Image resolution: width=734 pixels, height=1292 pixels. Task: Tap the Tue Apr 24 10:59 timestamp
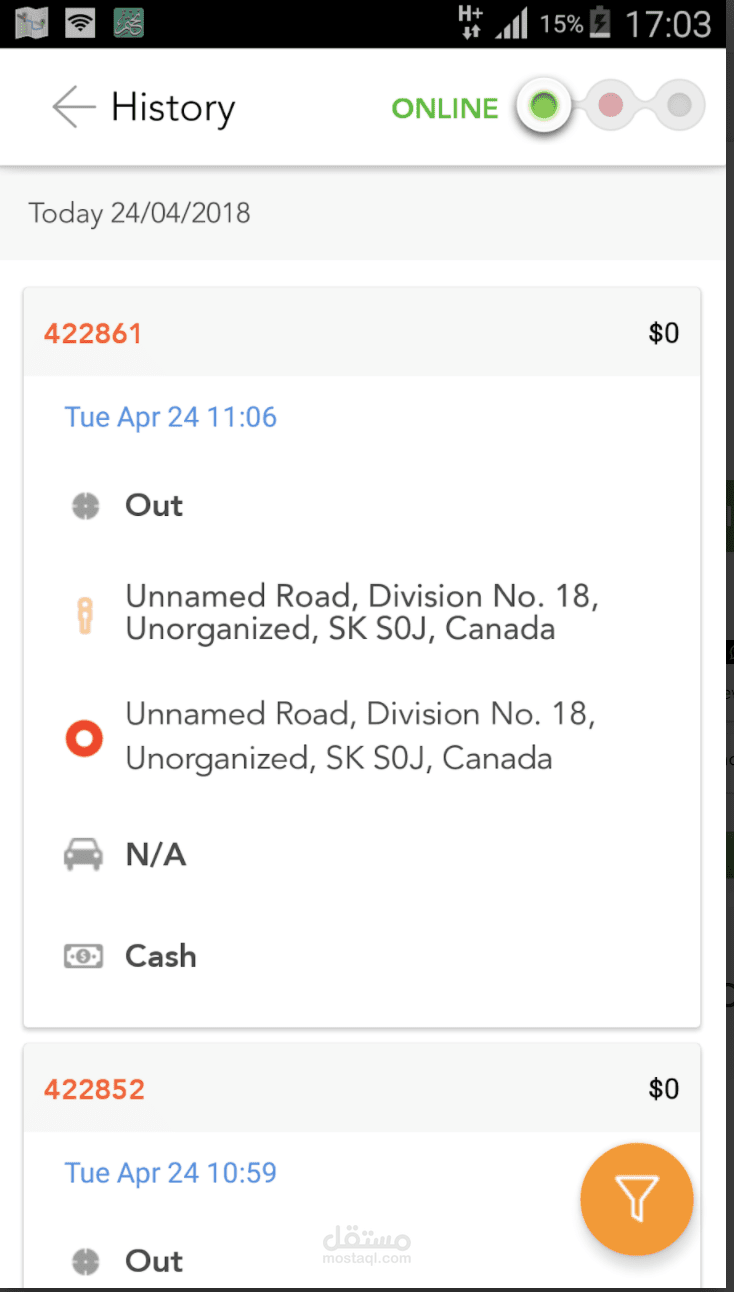click(x=170, y=1173)
